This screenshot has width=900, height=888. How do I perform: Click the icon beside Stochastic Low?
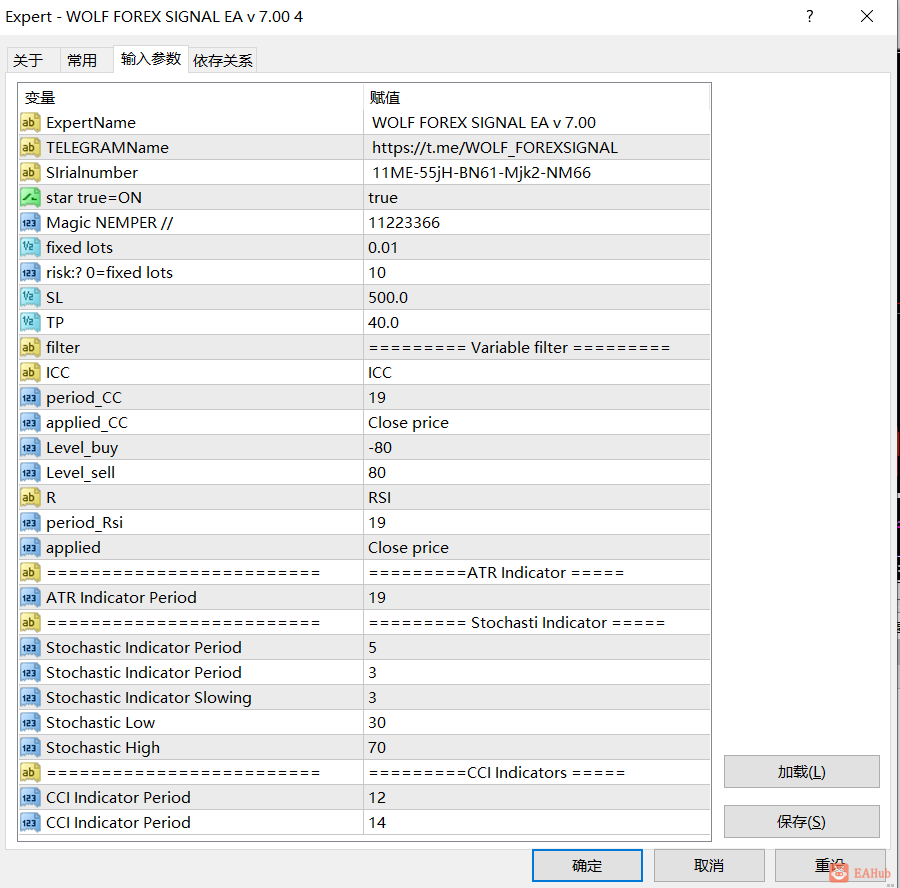click(x=30, y=722)
